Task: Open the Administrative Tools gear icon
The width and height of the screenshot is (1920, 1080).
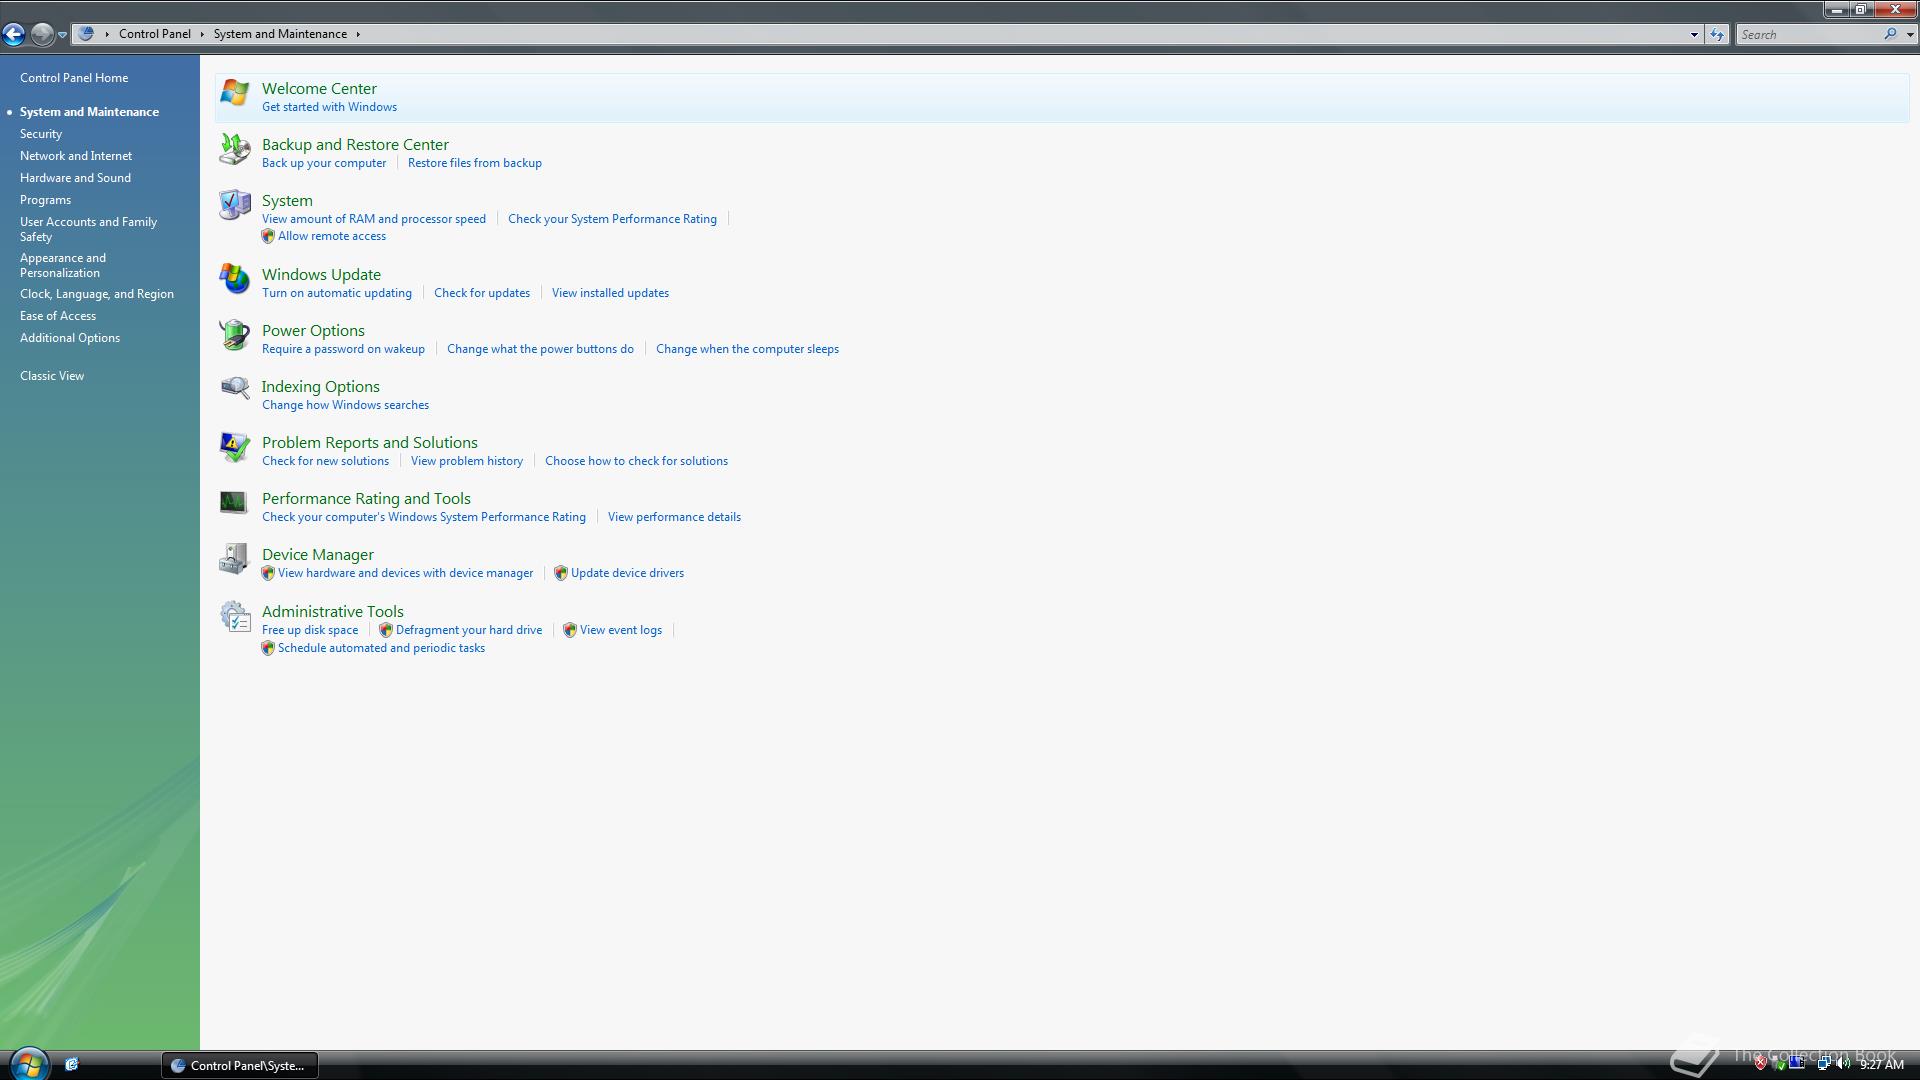Action: [x=234, y=616]
